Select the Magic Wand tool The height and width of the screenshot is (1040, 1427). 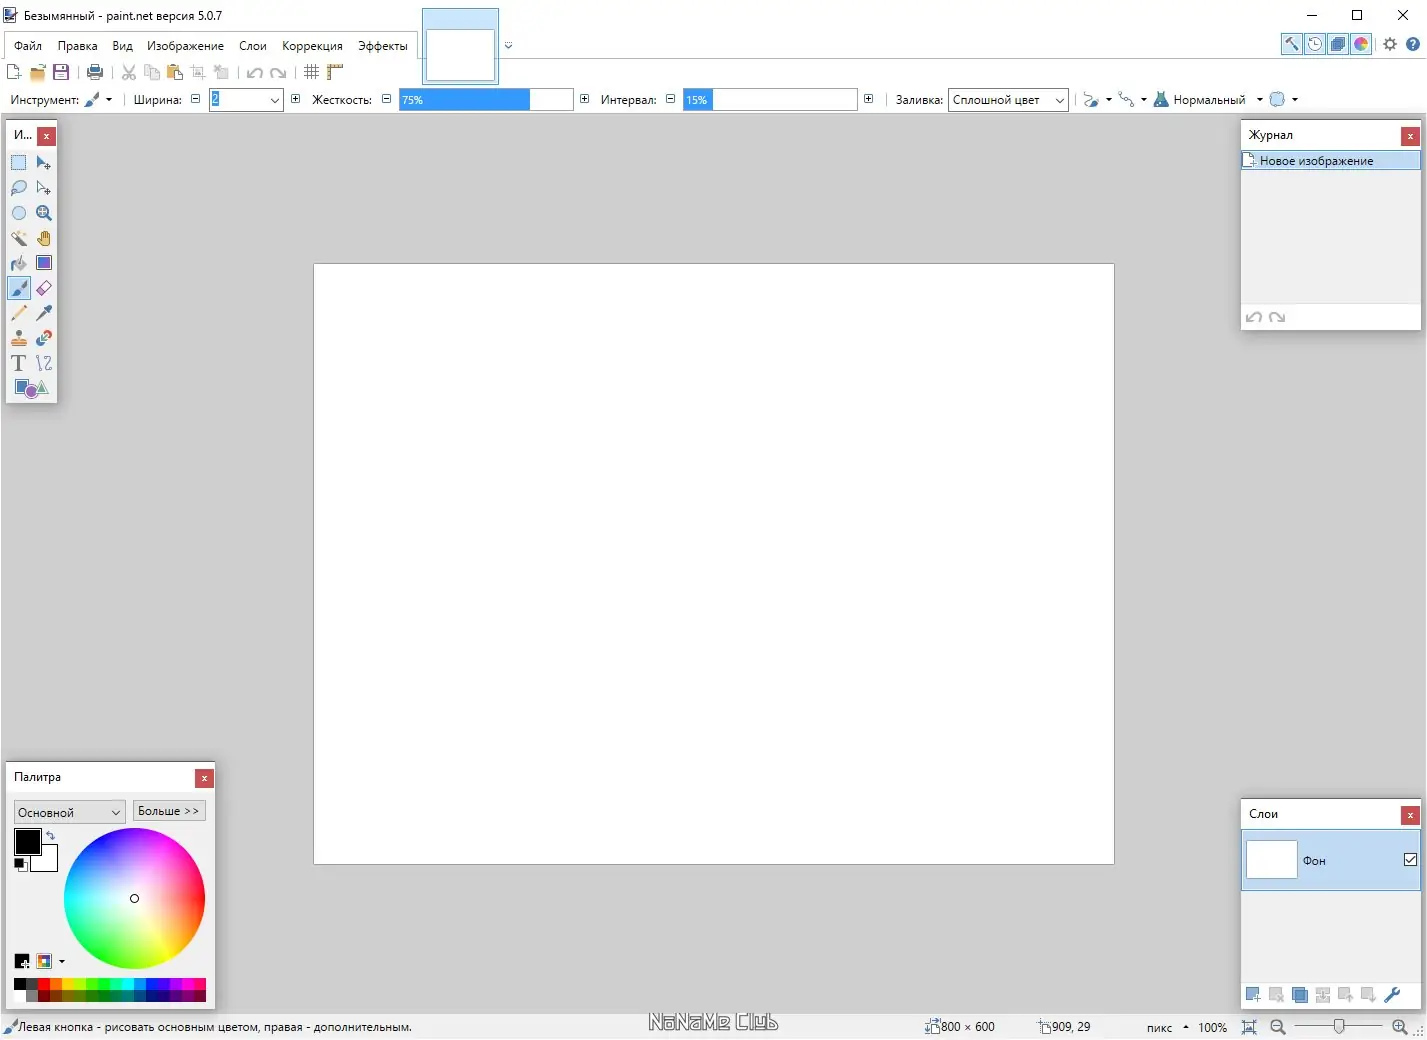click(x=19, y=238)
